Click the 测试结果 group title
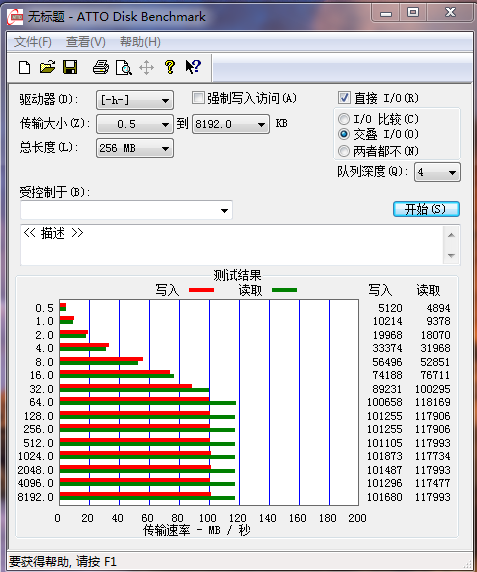 point(237,275)
